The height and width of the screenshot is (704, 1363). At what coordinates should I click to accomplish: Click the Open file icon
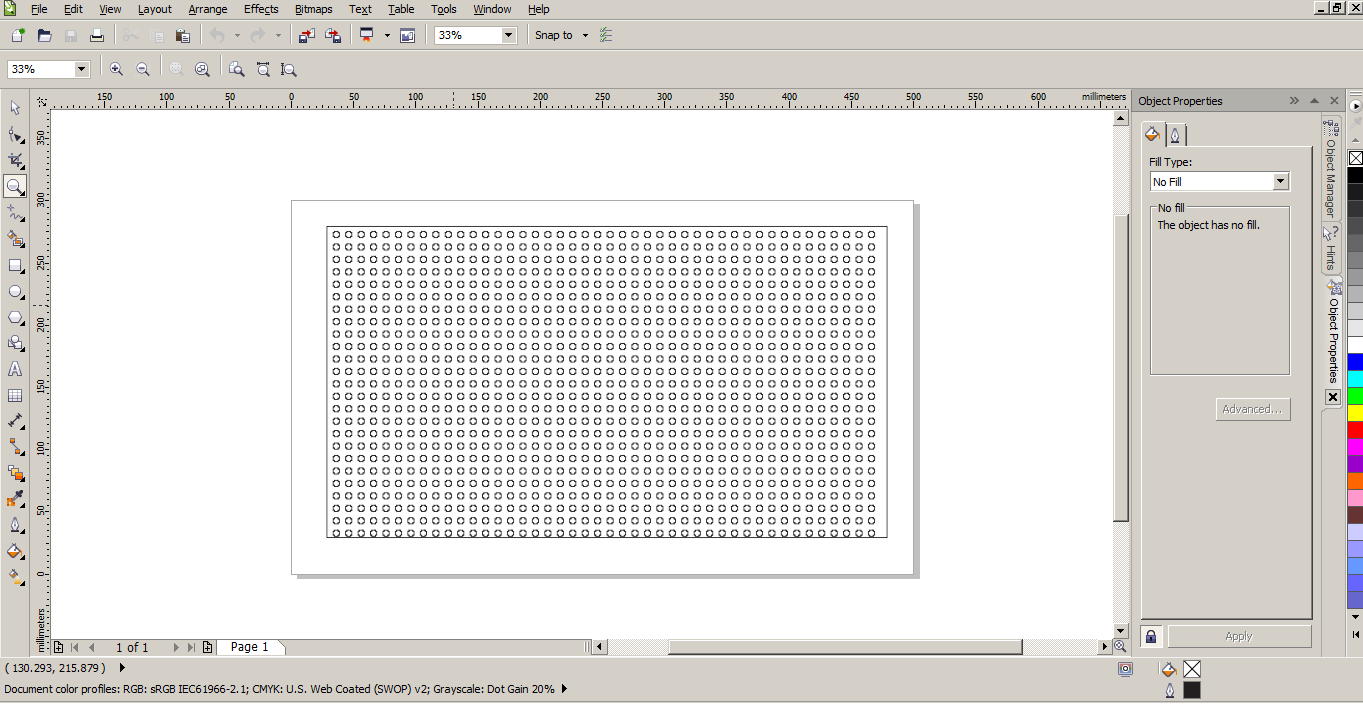point(44,35)
